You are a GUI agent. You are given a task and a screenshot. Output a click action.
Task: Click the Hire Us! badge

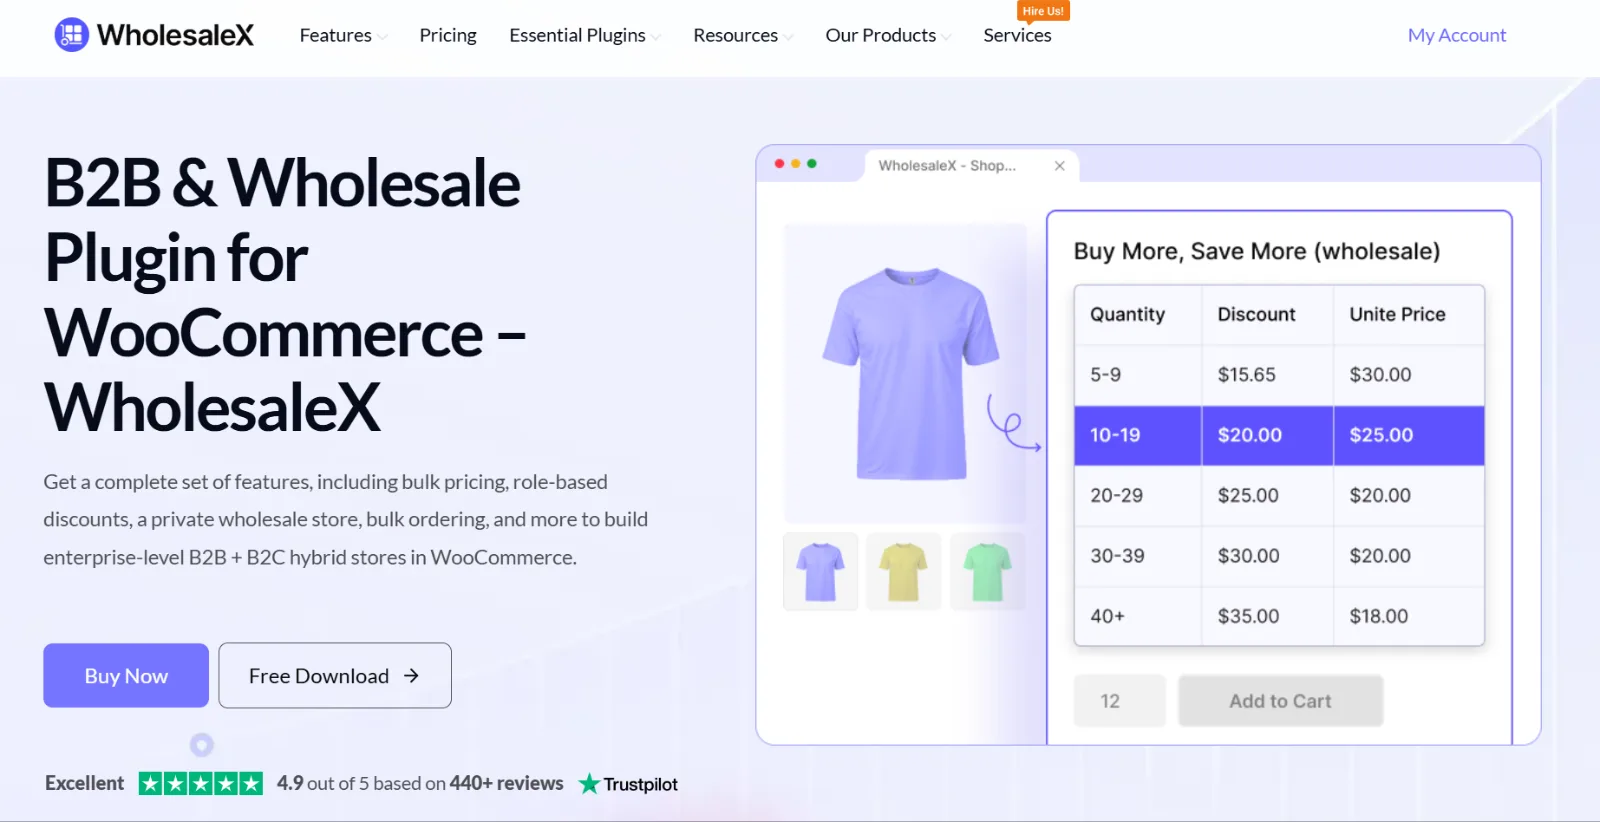(1043, 11)
